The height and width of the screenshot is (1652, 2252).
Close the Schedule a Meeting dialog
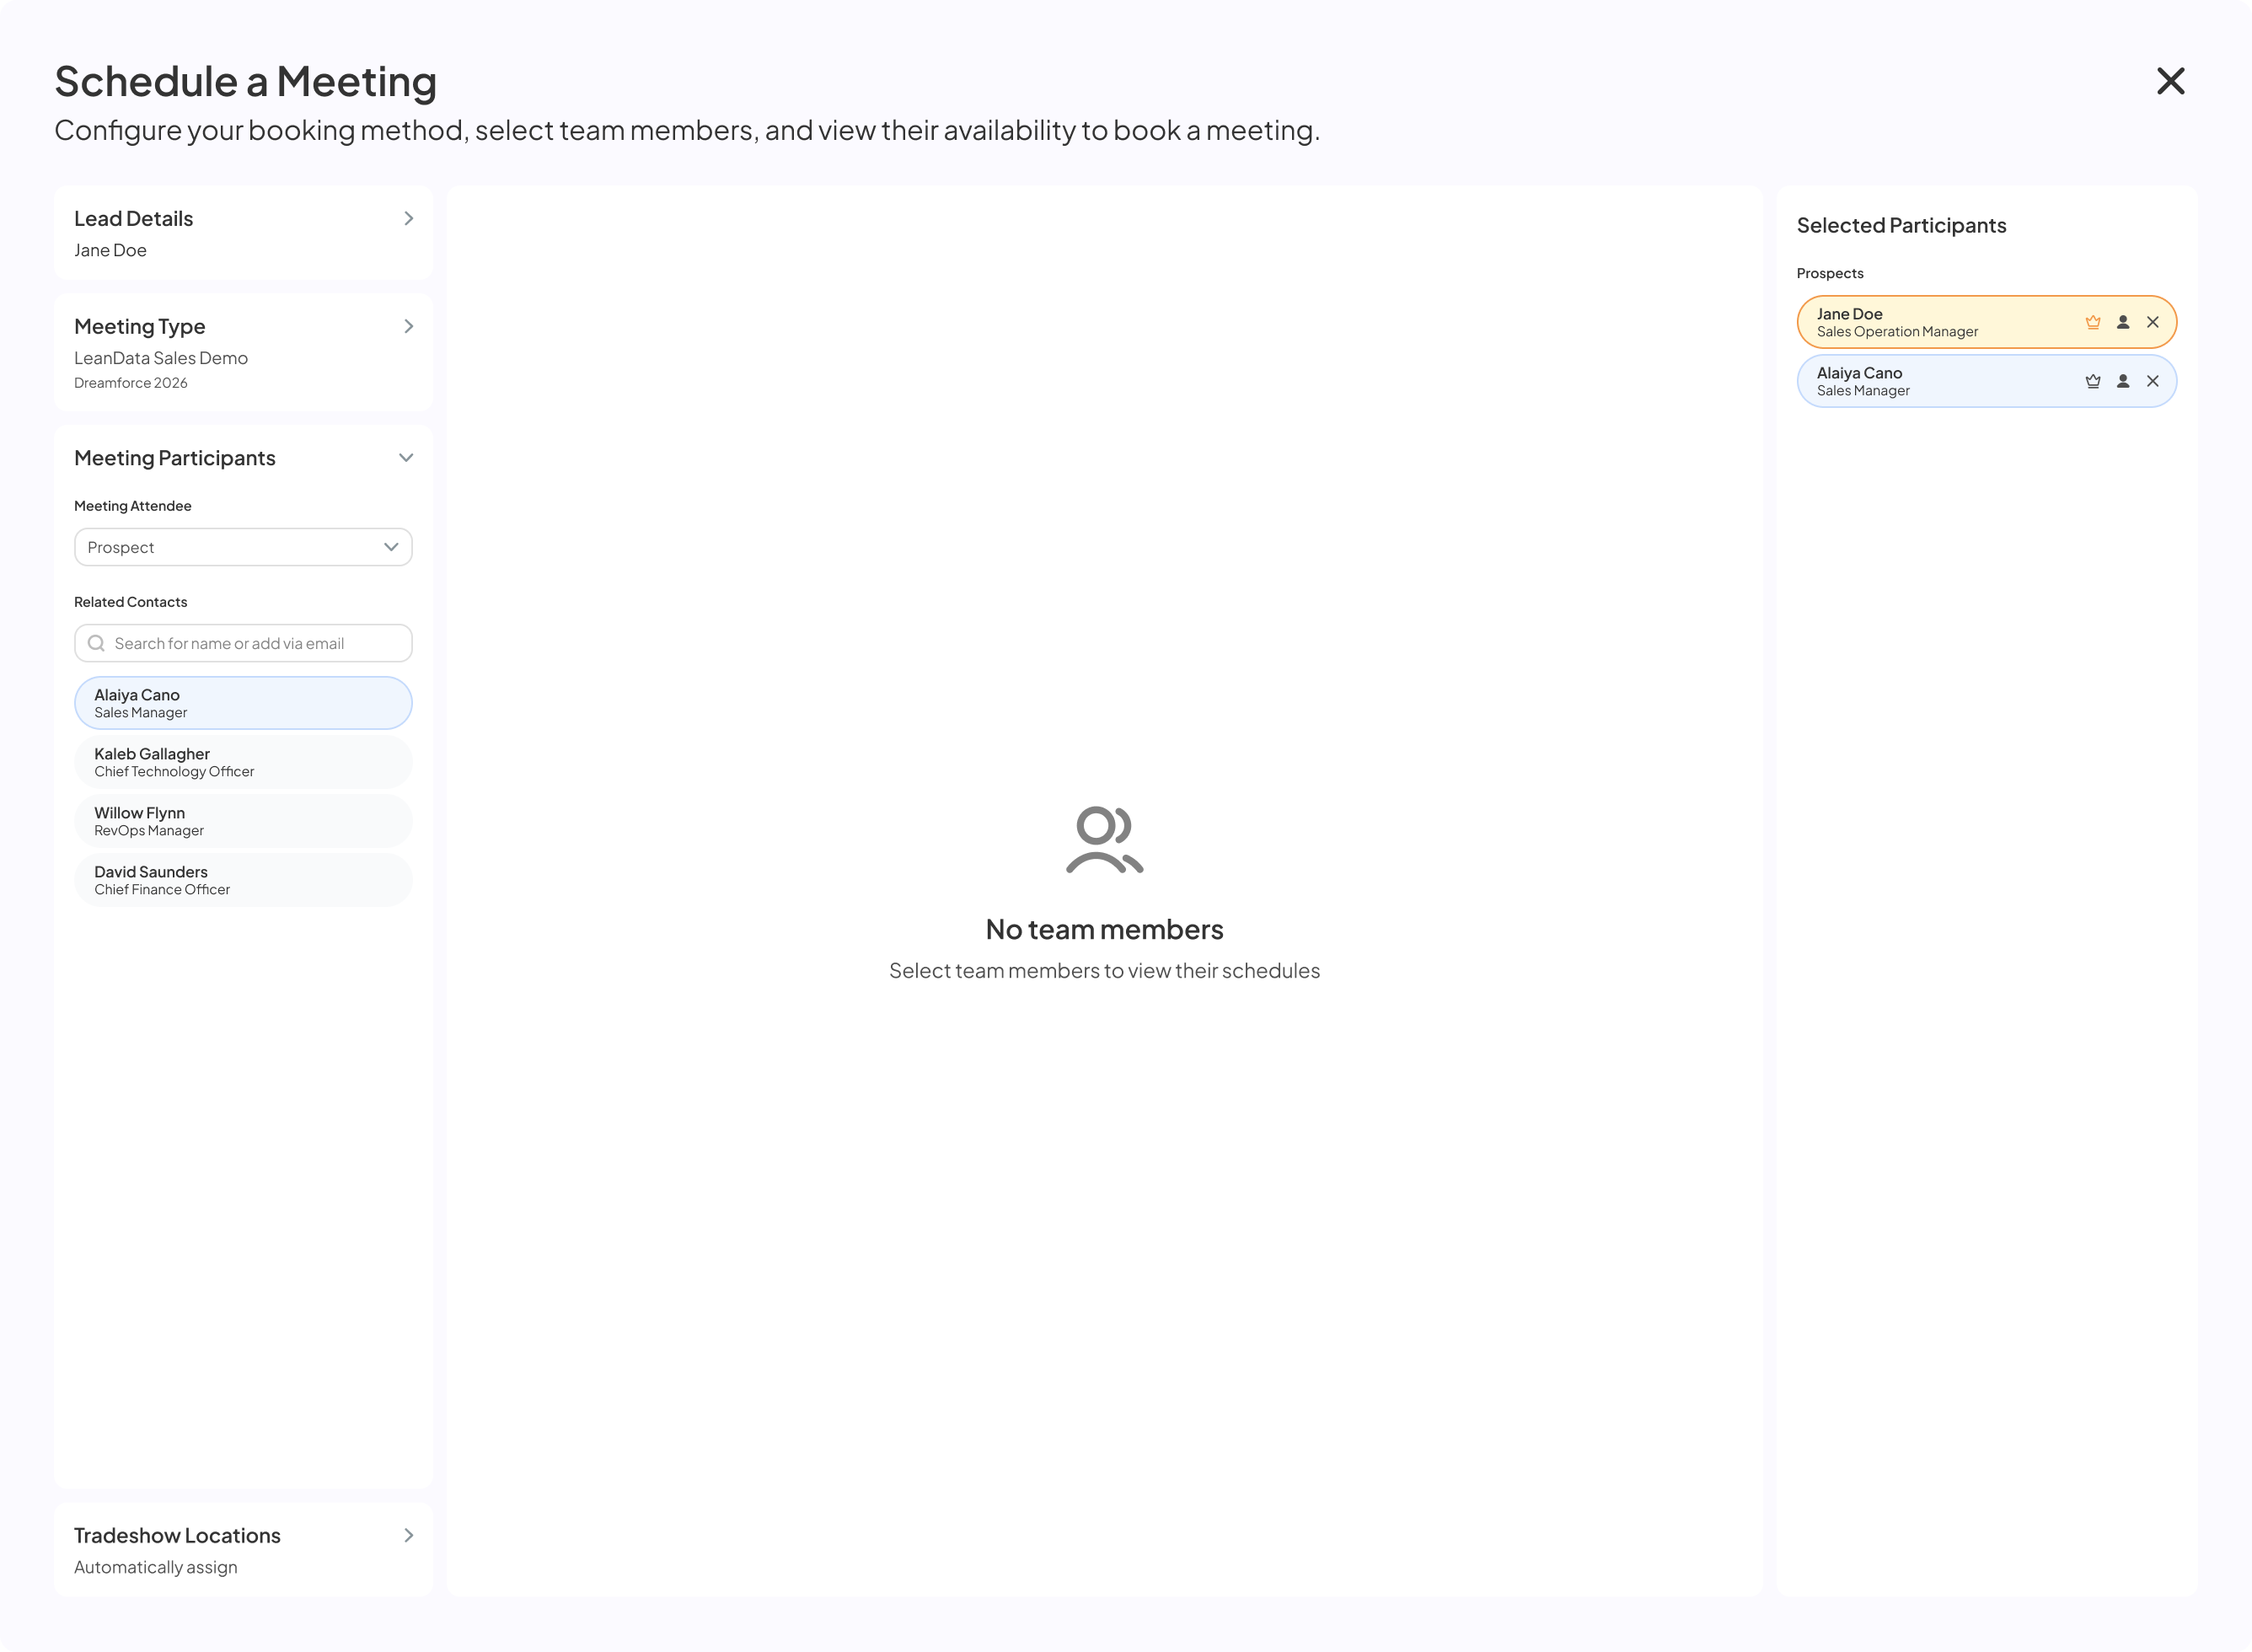click(2170, 81)
